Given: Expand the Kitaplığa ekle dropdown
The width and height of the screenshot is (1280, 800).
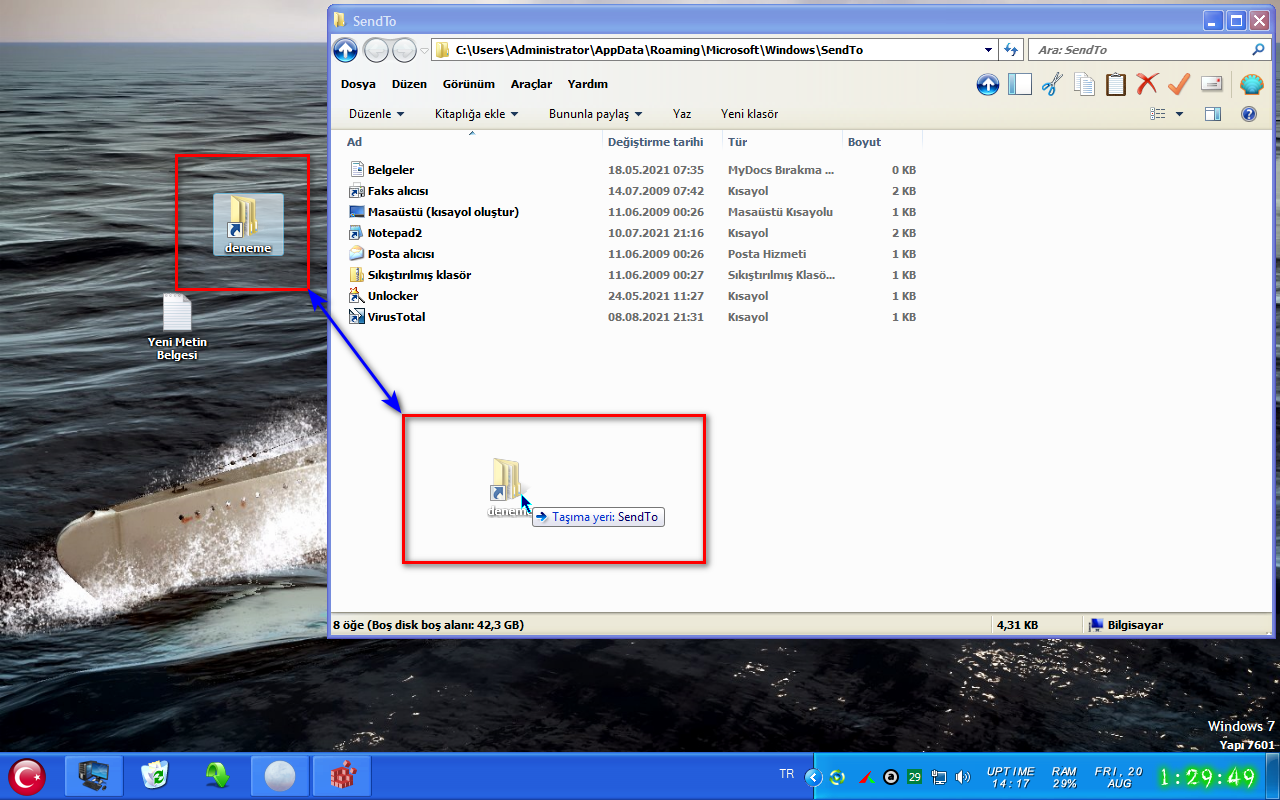Looking at the screenshot, I should pos(476,114).
